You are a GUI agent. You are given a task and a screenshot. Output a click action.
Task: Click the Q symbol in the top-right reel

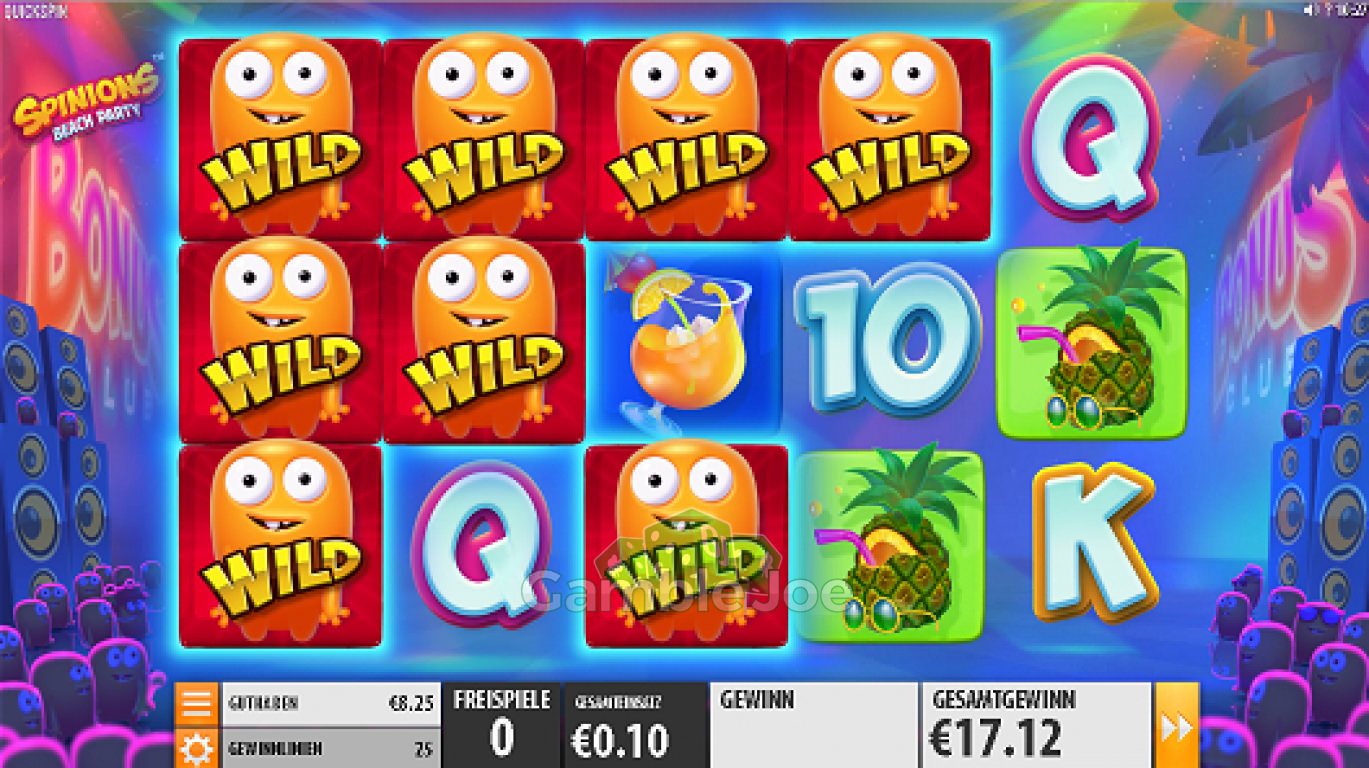coord(1091,138)
